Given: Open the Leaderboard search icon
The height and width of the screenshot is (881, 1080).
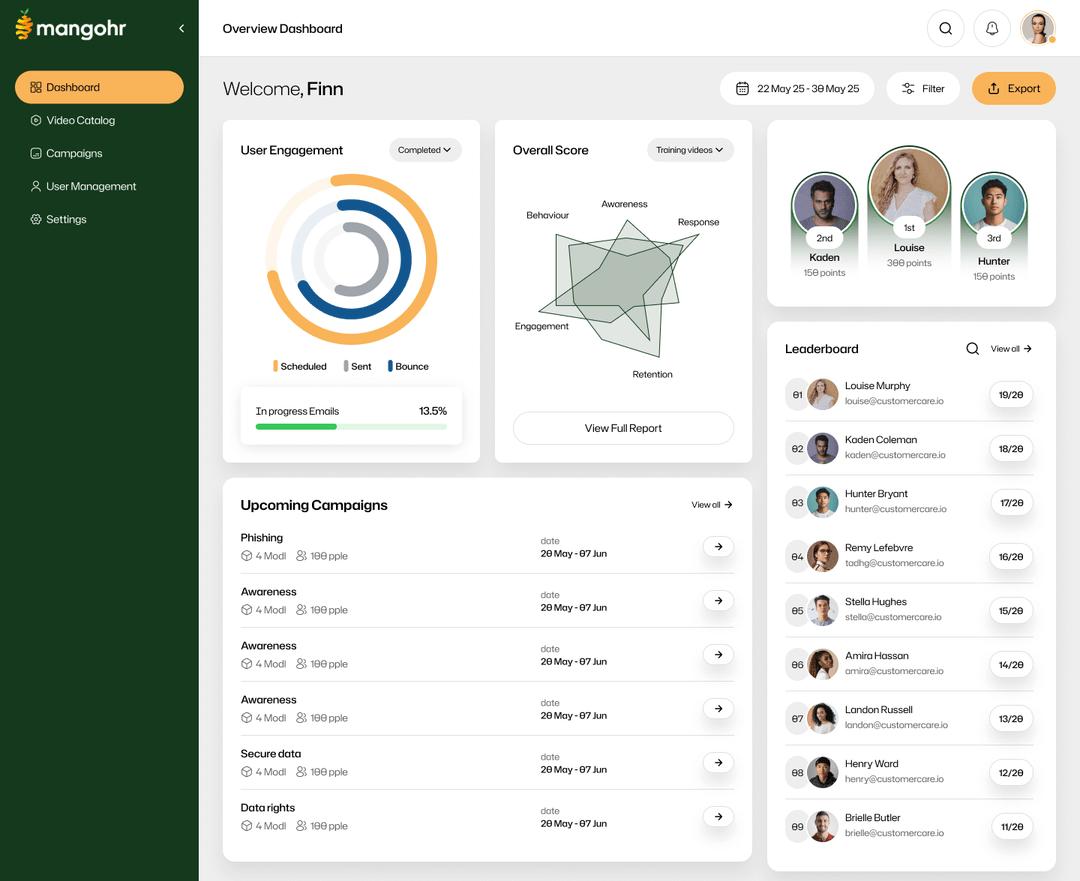Looking at the screenshot, I should pos(972,348).
